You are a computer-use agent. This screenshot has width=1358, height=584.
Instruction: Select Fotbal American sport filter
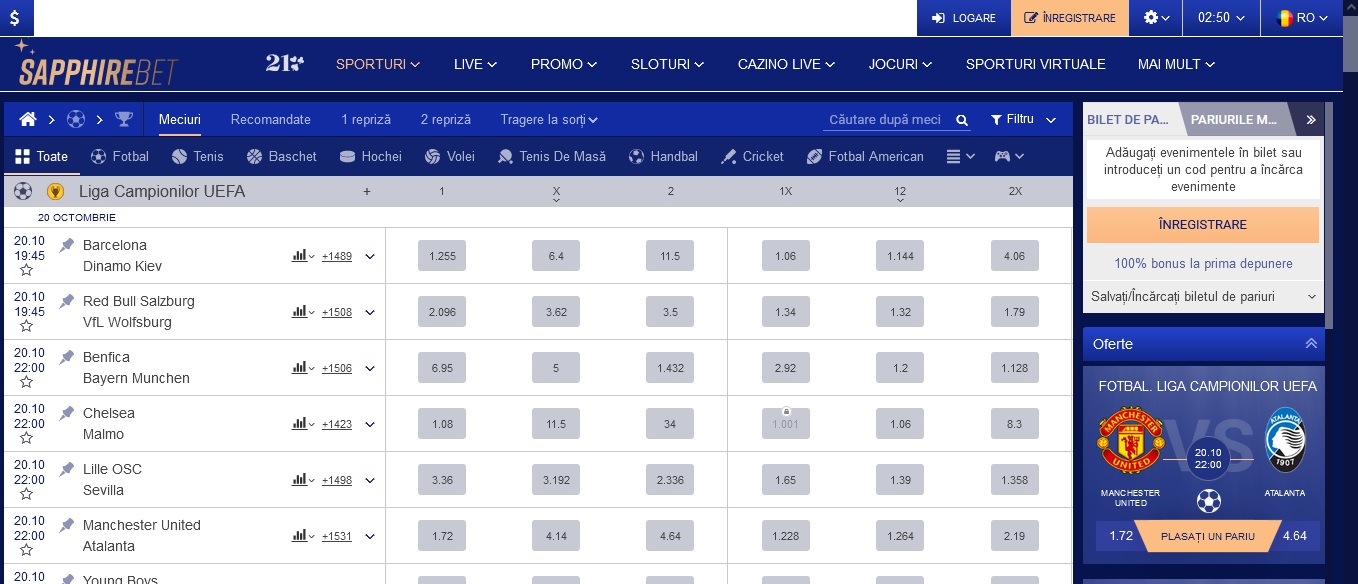click(865, 157)
